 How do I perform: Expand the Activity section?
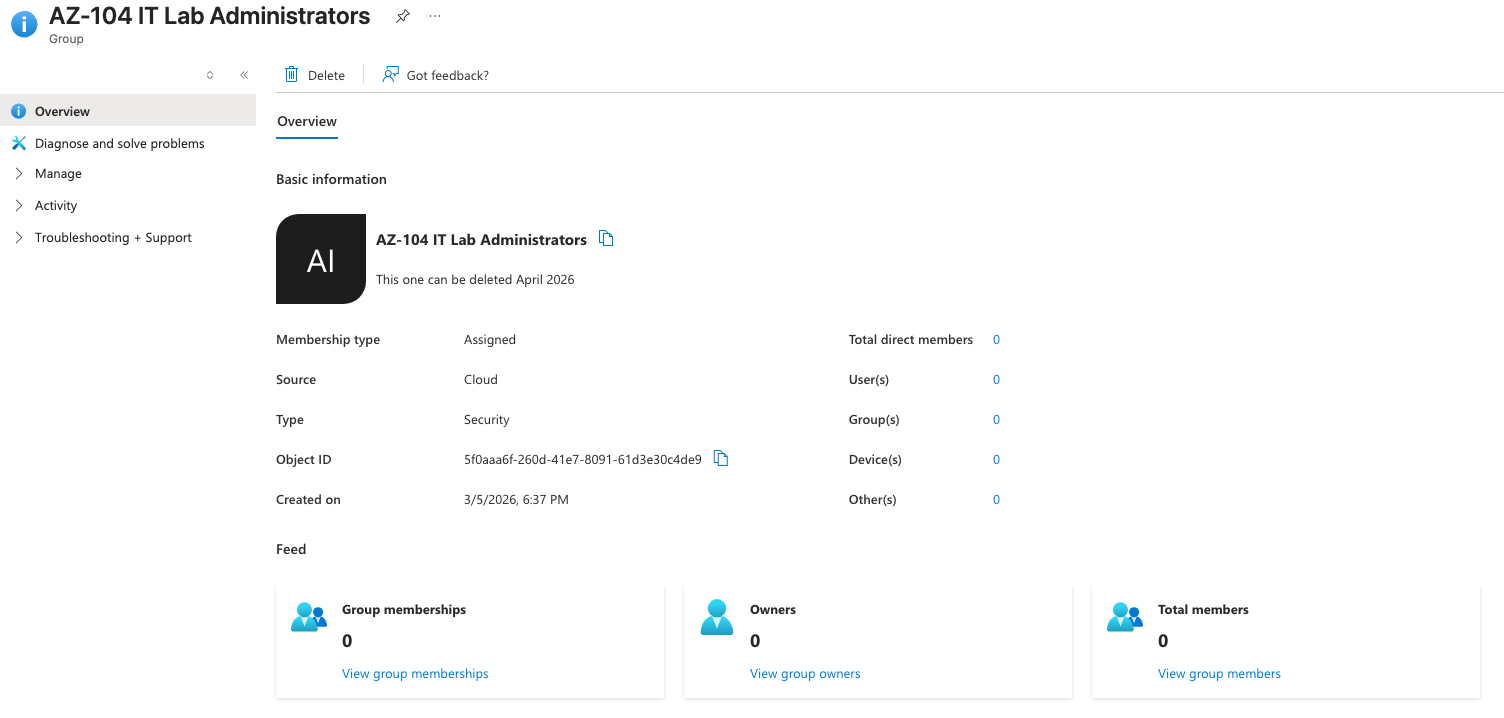[x=19, y=206]
